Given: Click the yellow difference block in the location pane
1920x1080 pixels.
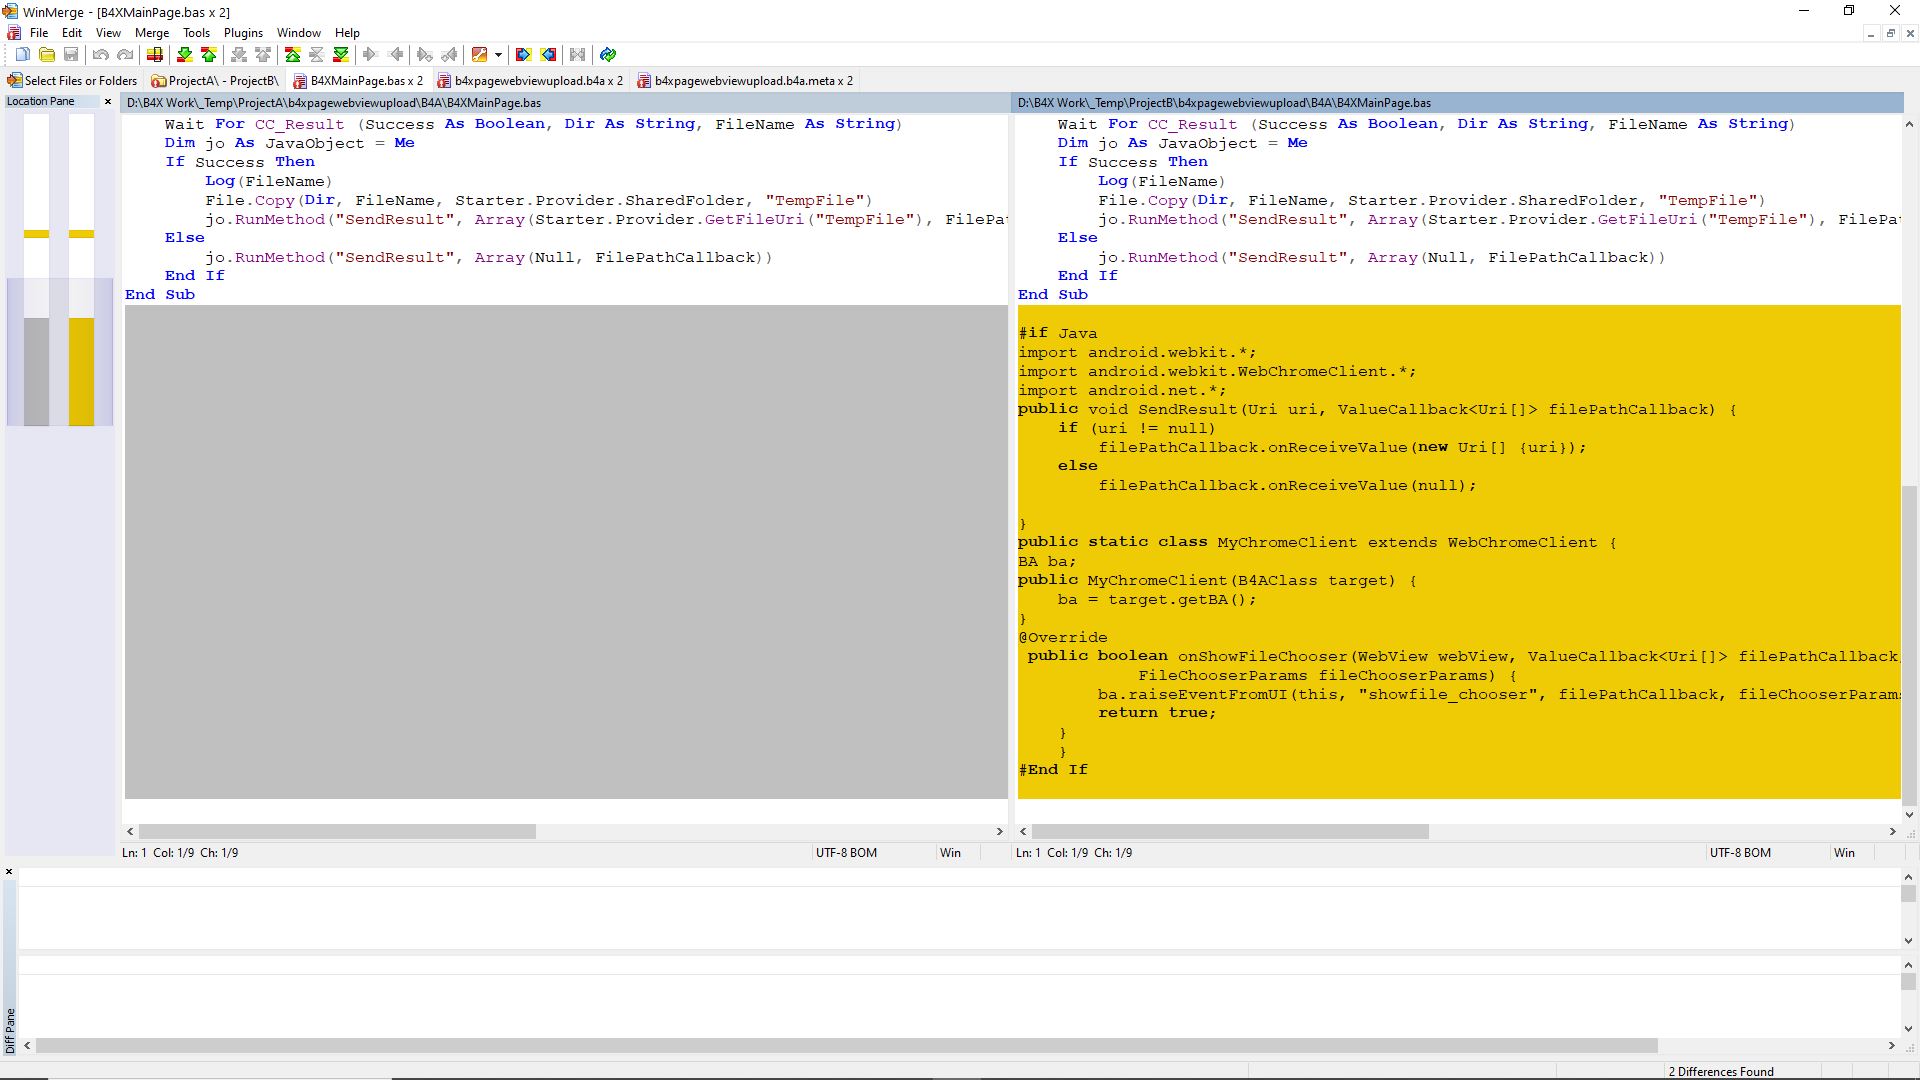Looking at the screenshot, I should pyautogui.click(x=81, y=372).
